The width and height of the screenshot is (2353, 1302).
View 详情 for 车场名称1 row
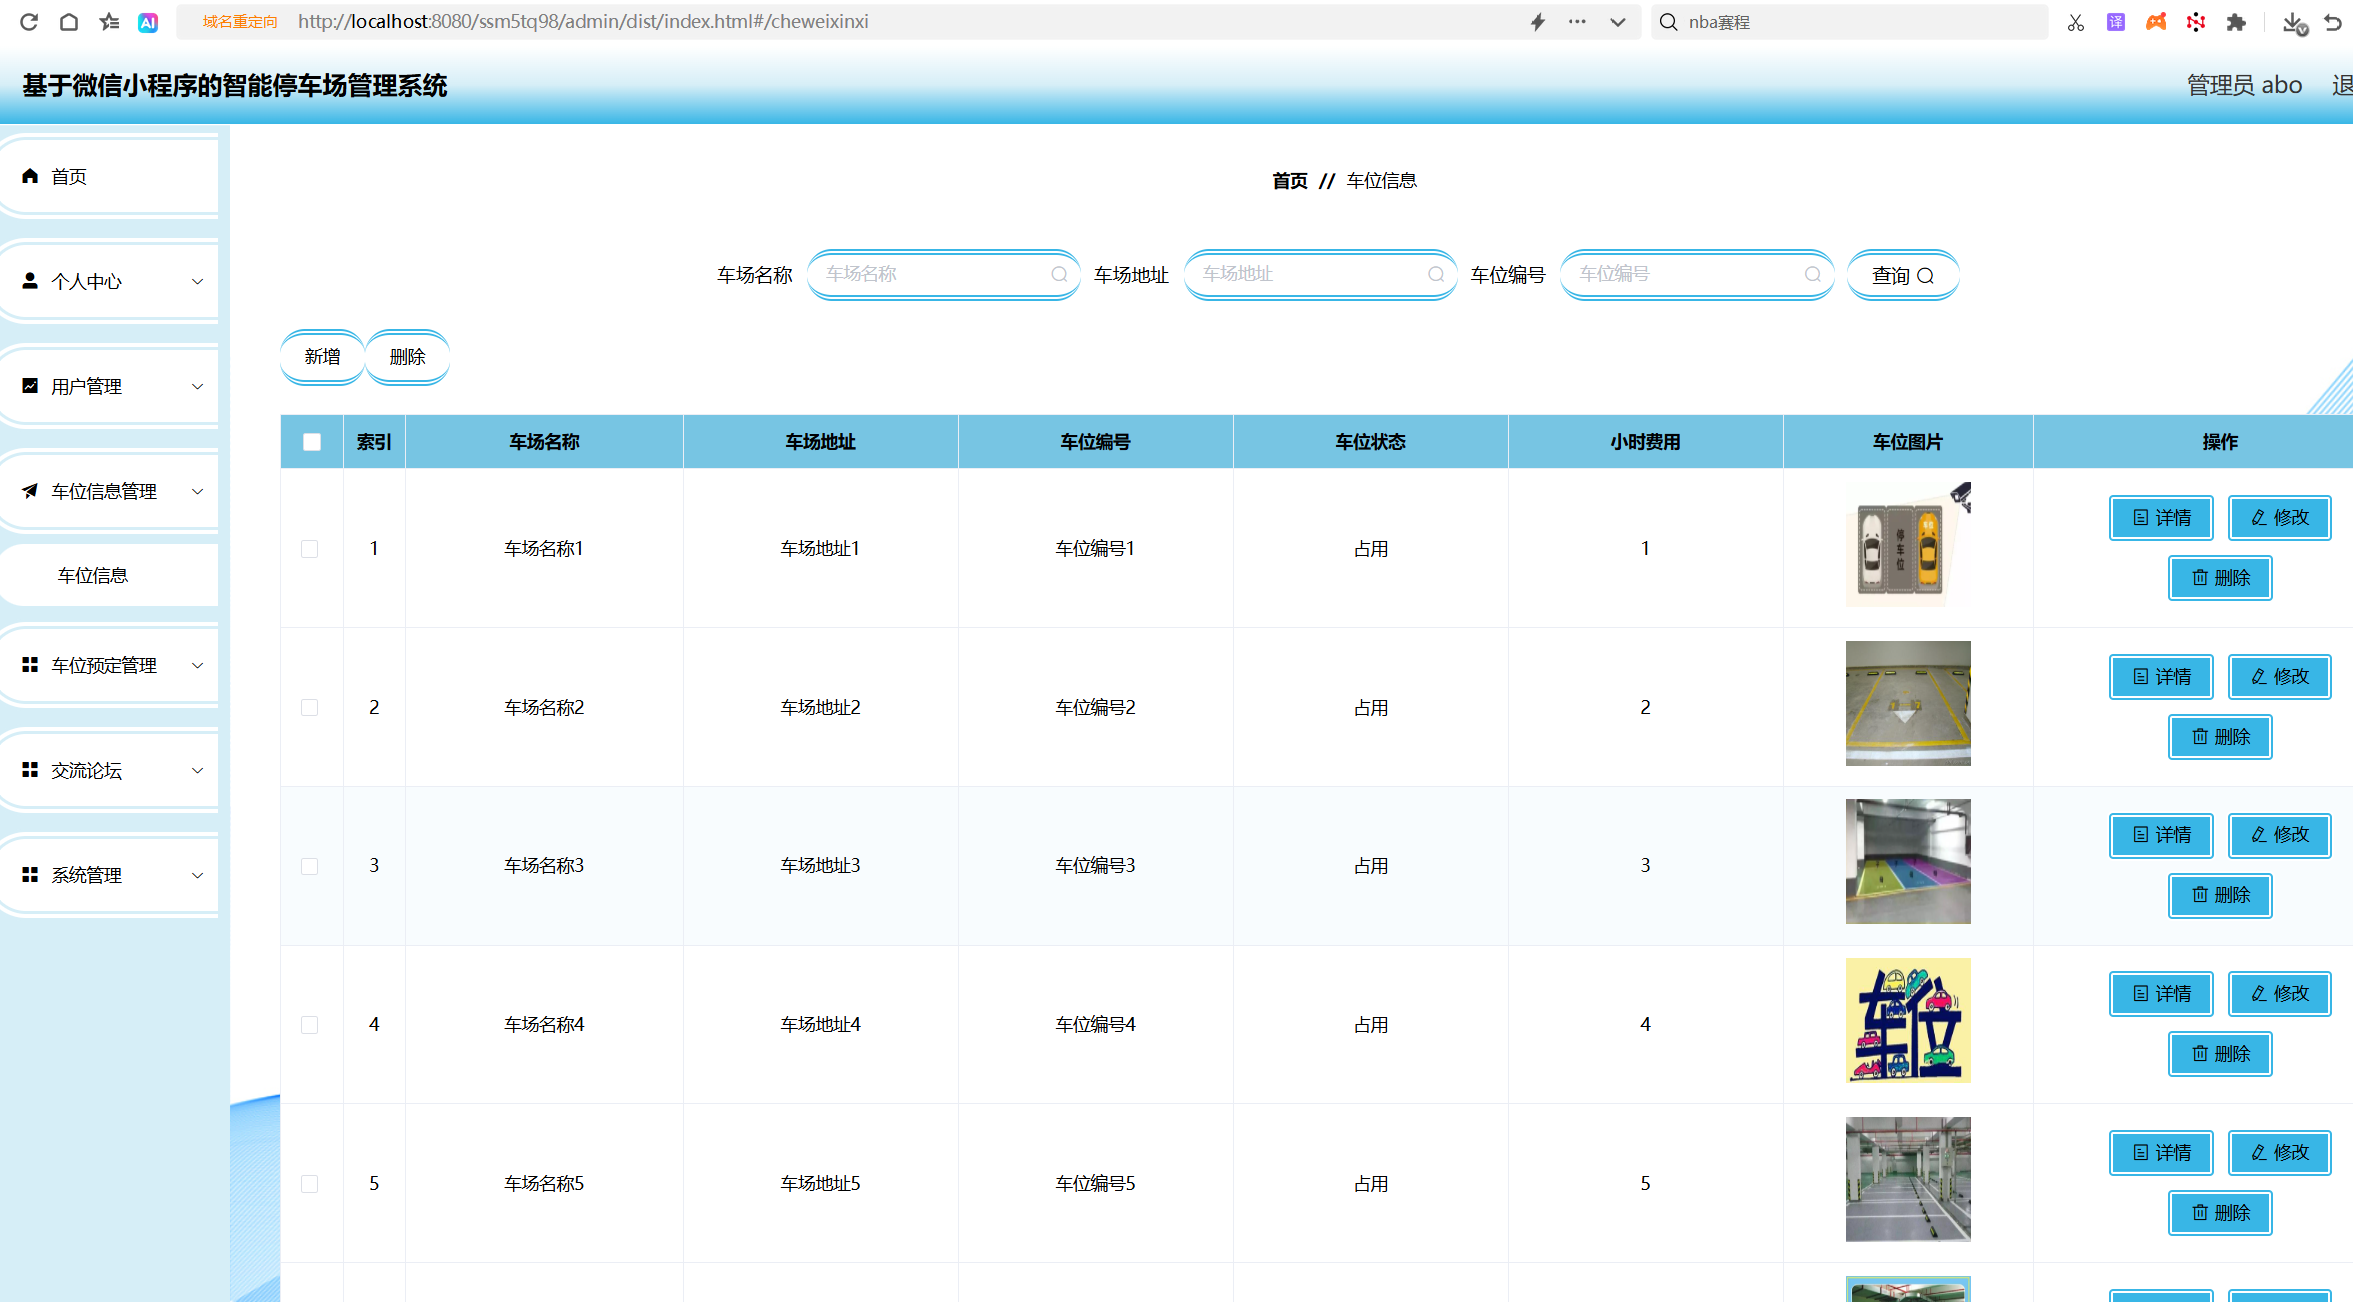pos(2161,518)
